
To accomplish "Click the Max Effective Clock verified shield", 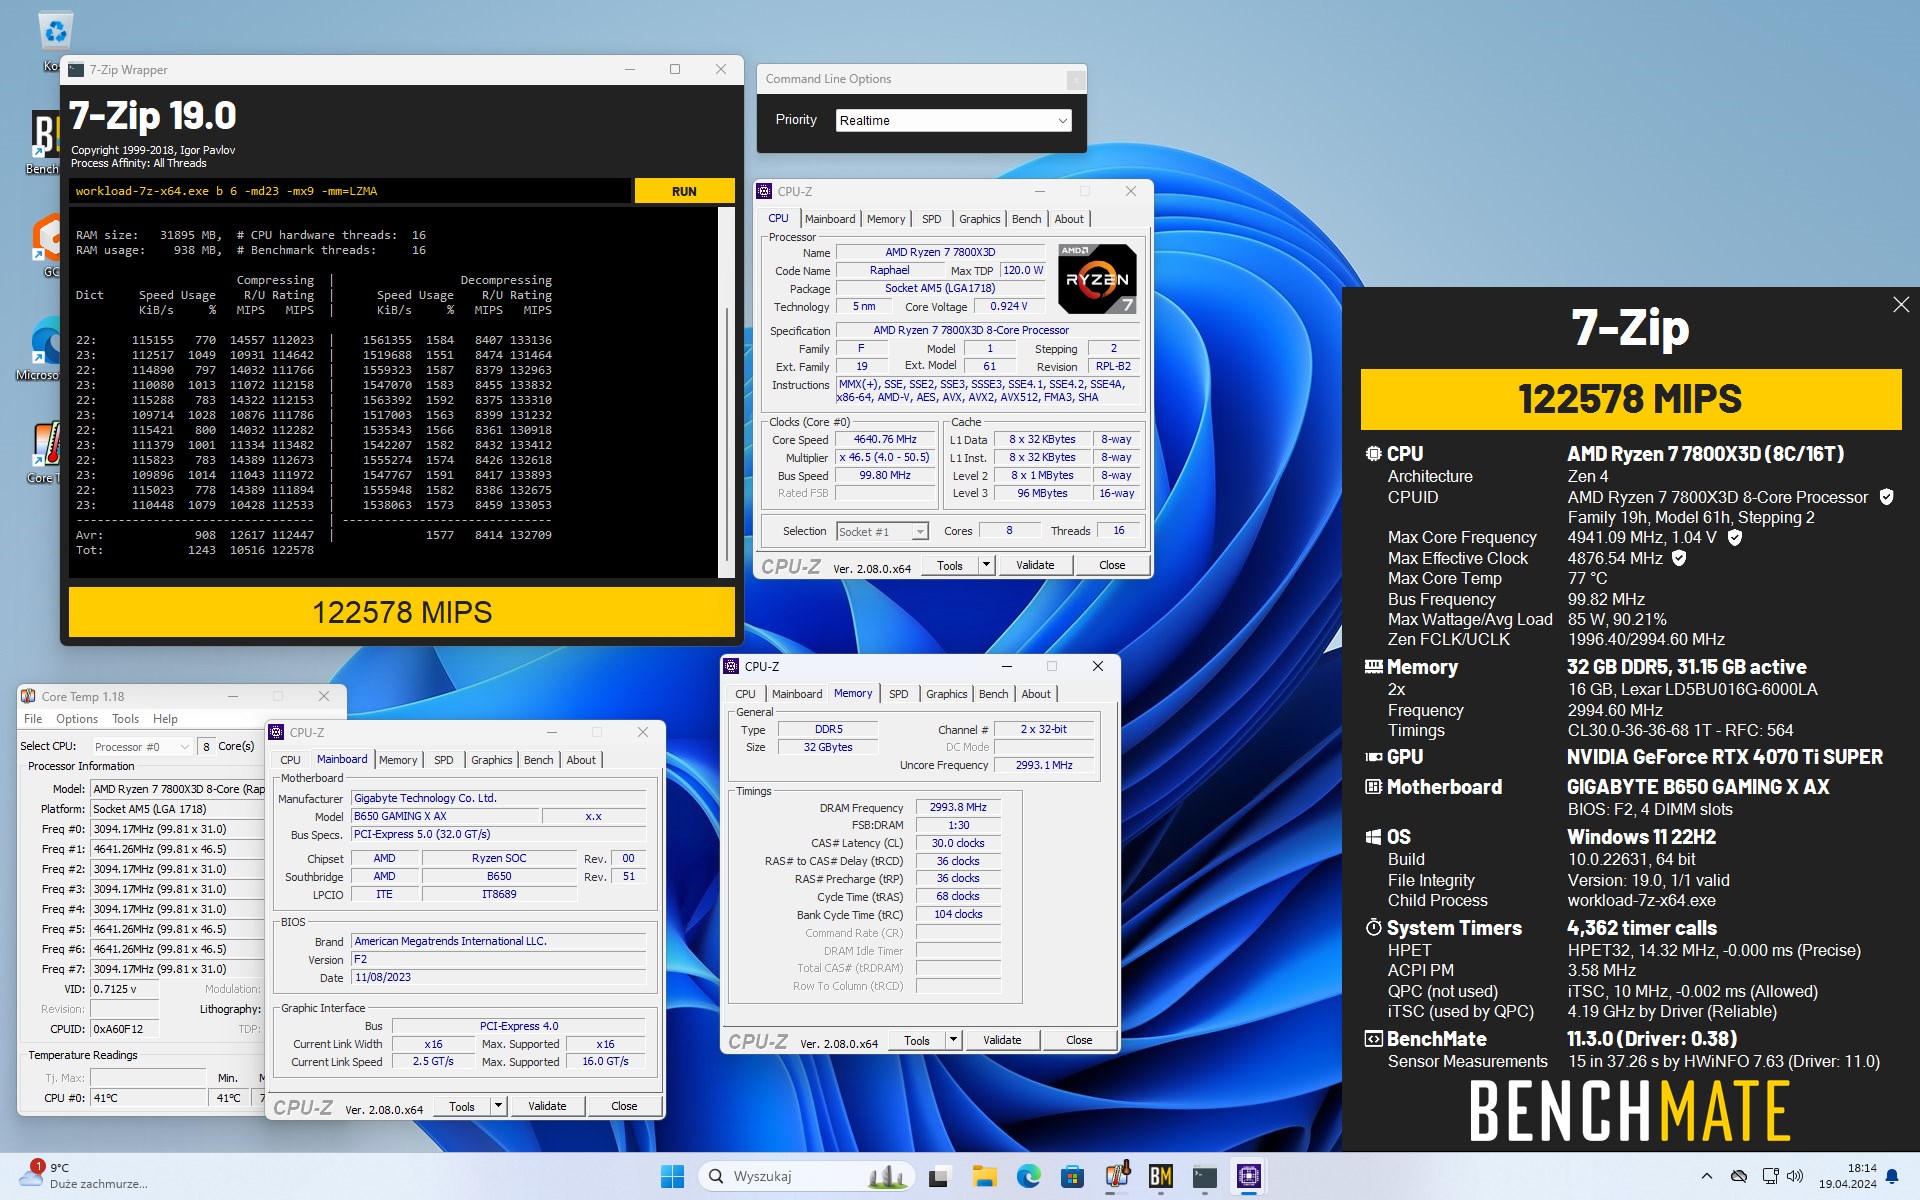I will pyautogui.click(x=1679, y=558).
